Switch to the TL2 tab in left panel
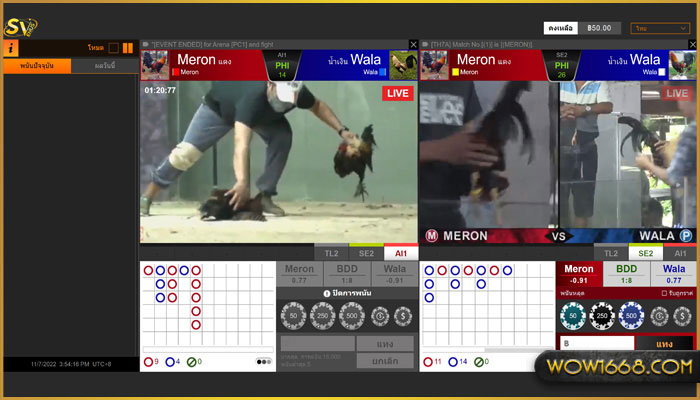The width and height of the screenshot is (700, 400). 331,253
